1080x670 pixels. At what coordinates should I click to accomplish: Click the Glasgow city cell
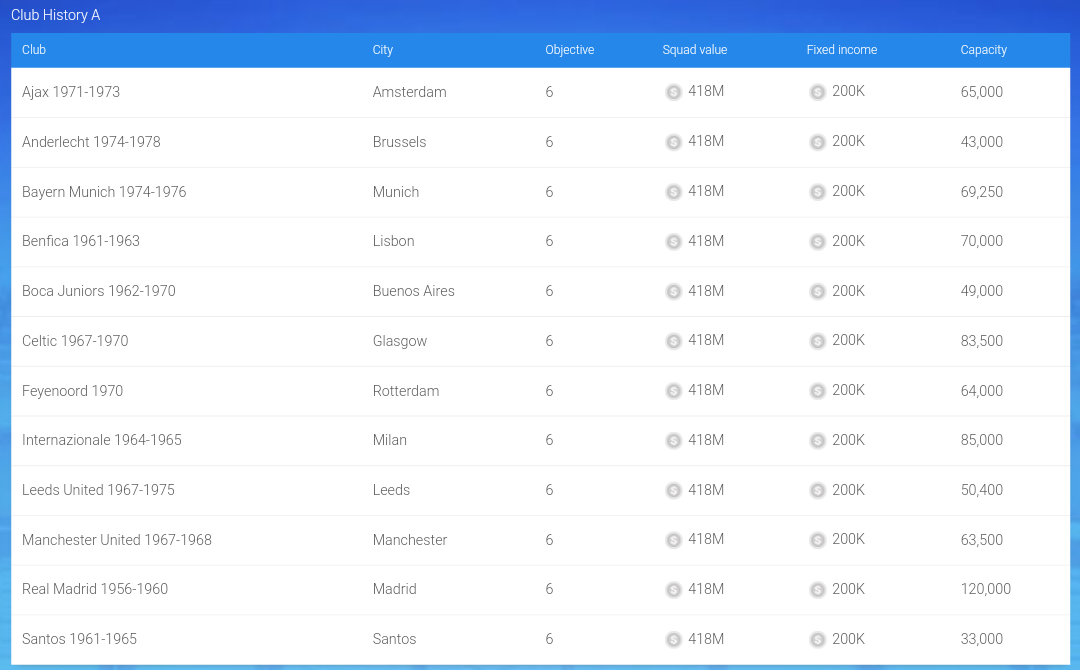[400, 341]
